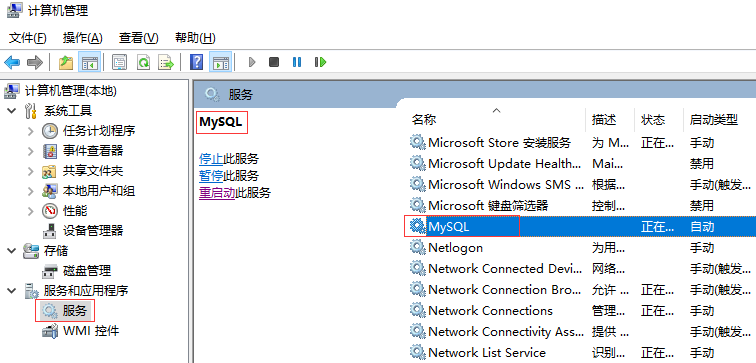Click the gear icon beside Network Connections
Screen dimensions: 756x363
[x=417, y=310]
